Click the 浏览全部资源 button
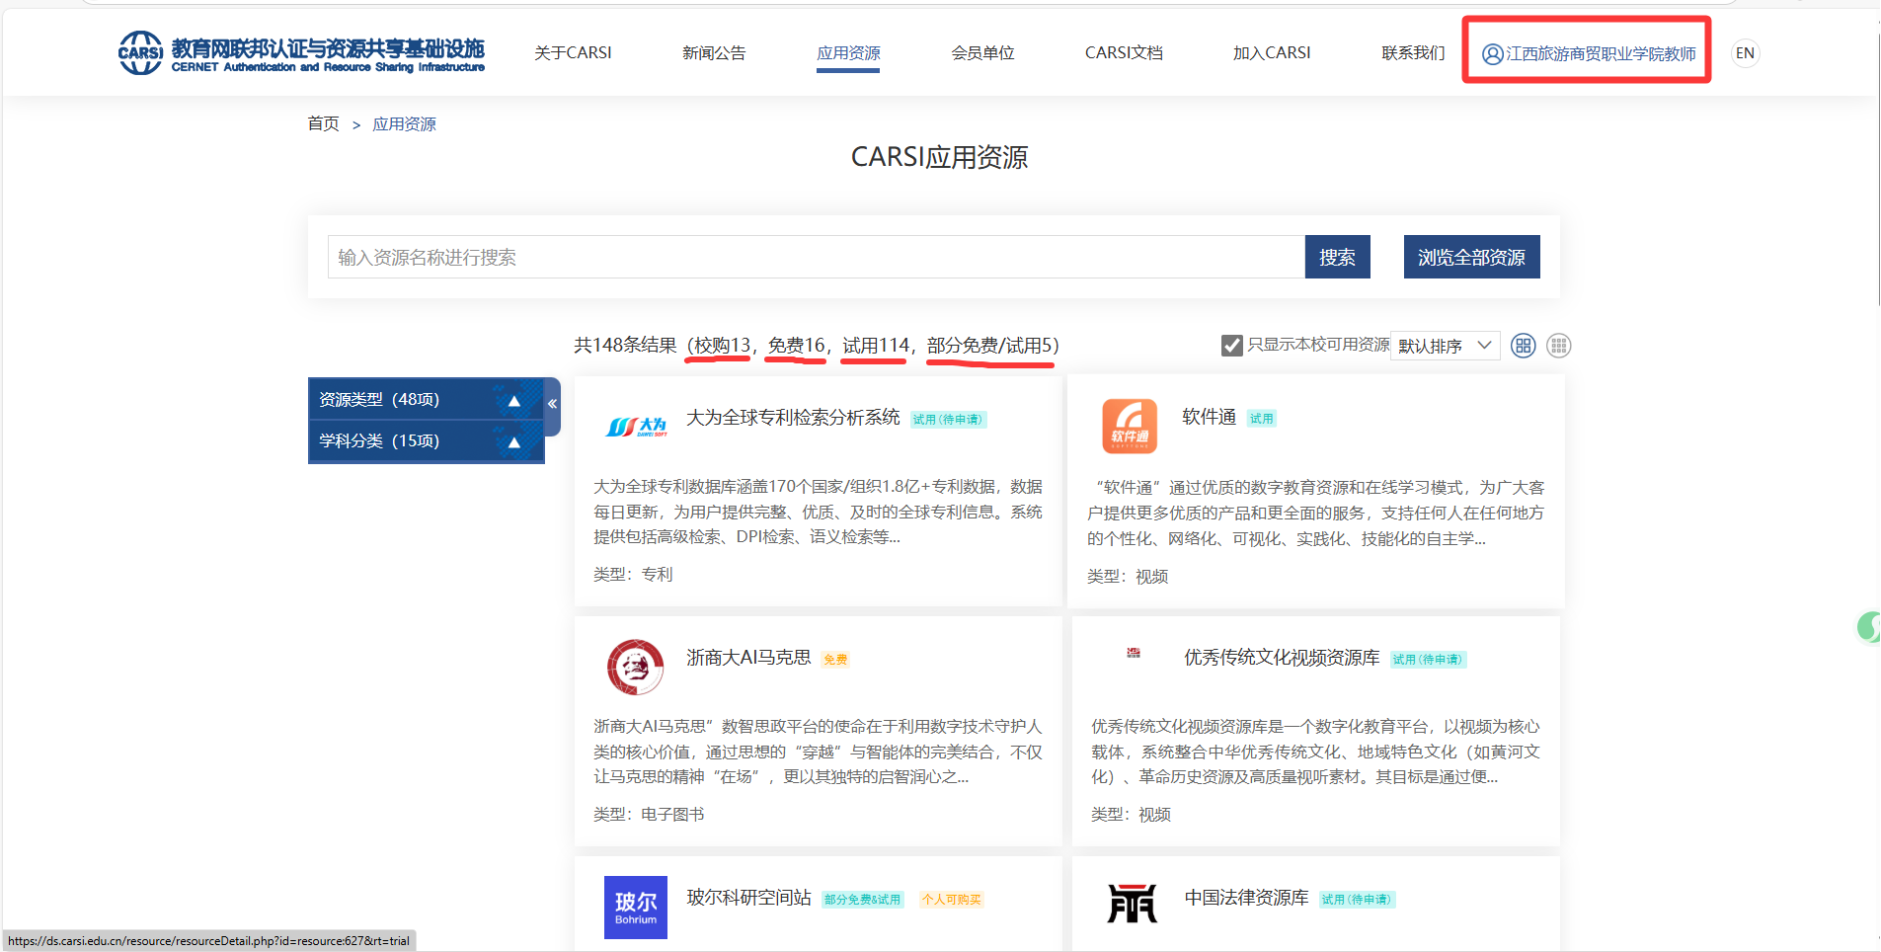1881x952 pixels. coord(1471,257)
